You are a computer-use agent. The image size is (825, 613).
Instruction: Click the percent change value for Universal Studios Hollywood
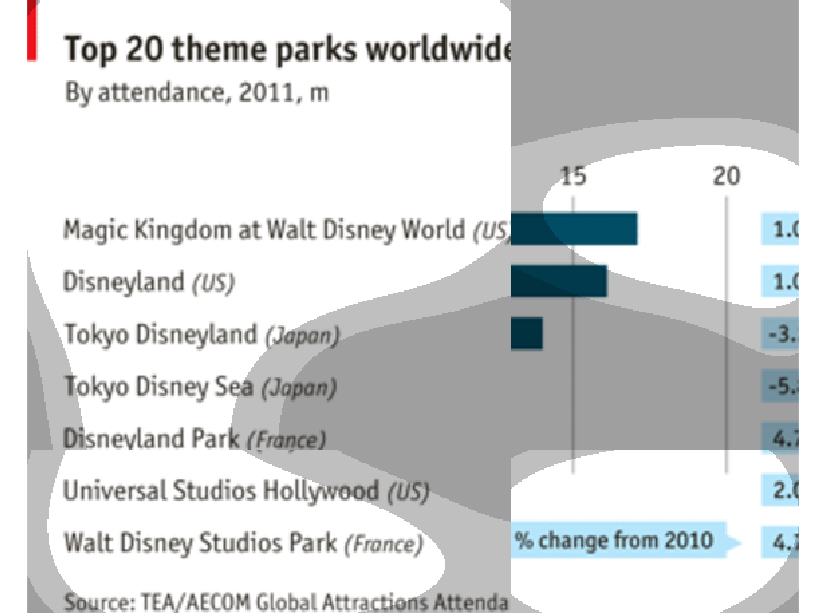[x=780, y=490]
